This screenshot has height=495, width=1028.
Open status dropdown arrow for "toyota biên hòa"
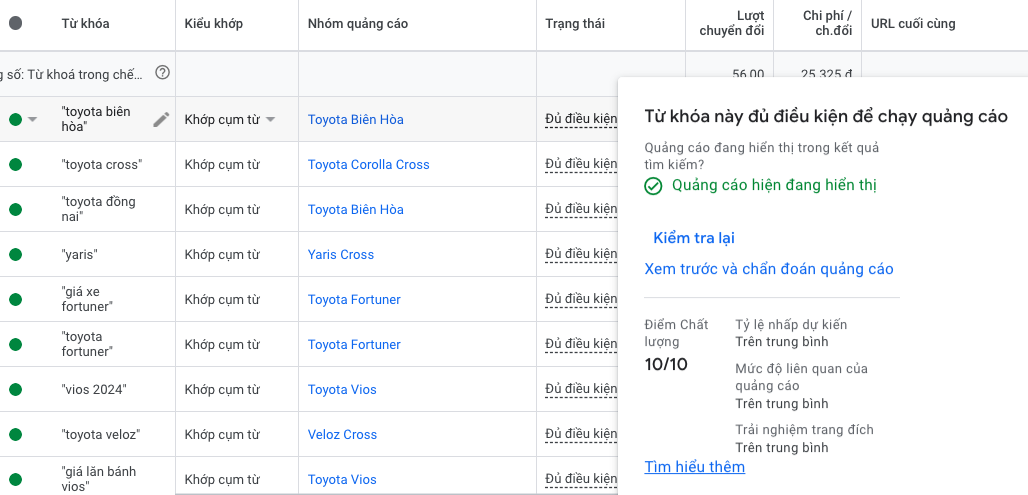(33, 120)
